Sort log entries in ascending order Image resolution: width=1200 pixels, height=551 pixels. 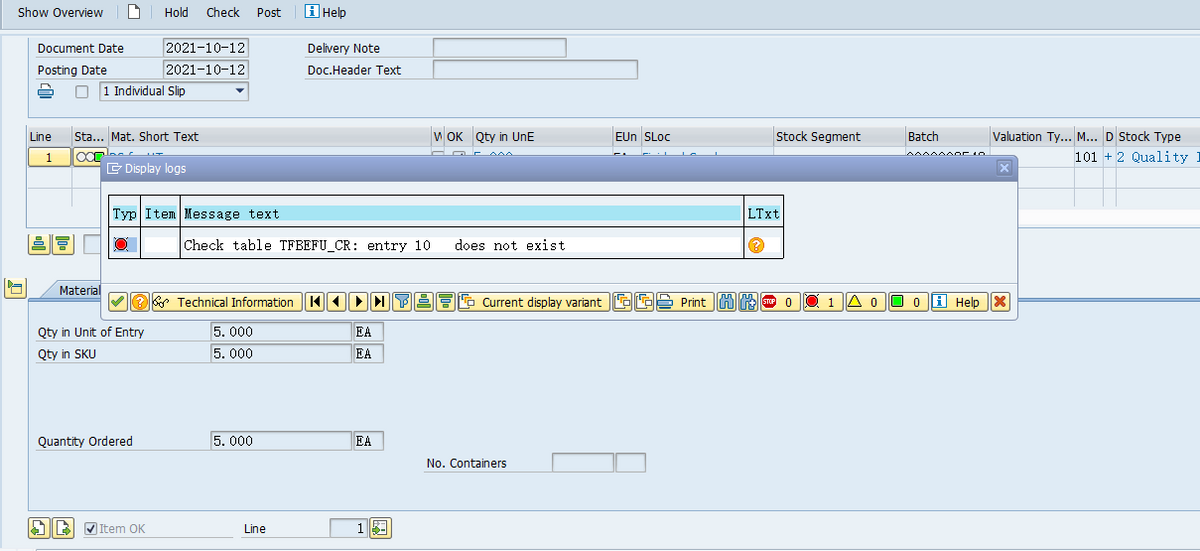(425, 302)
